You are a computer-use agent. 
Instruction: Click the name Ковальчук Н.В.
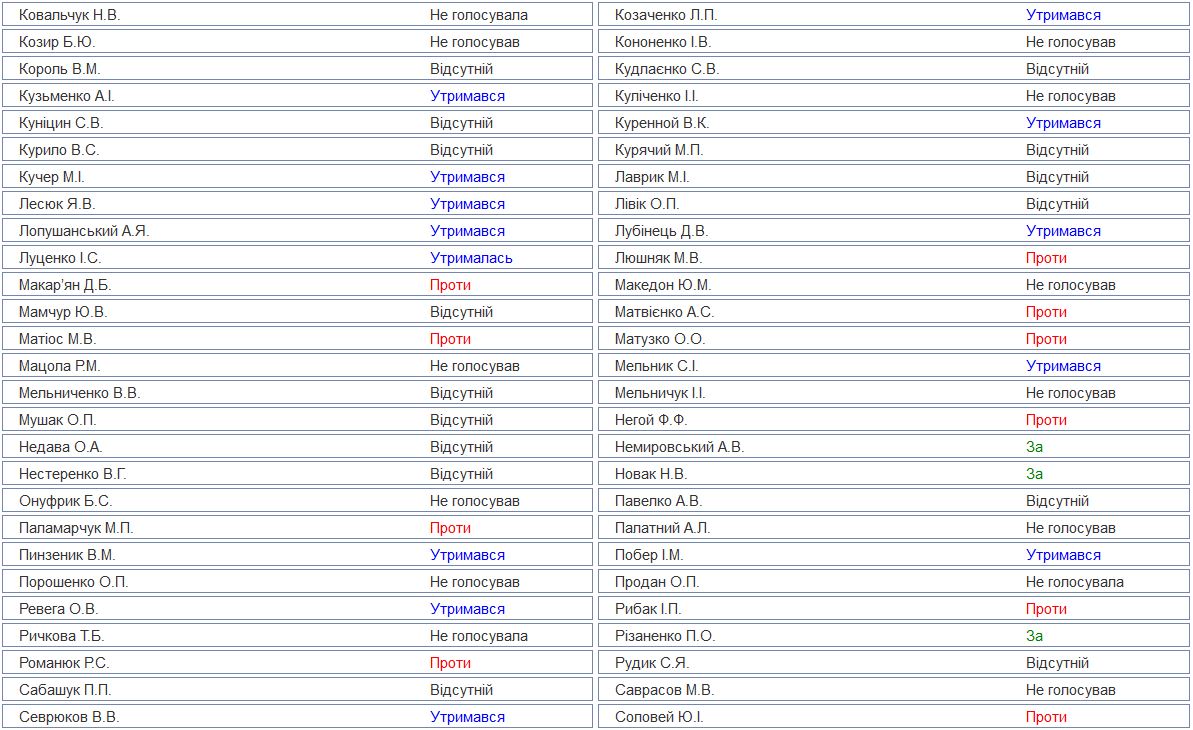tap(69, 15)
